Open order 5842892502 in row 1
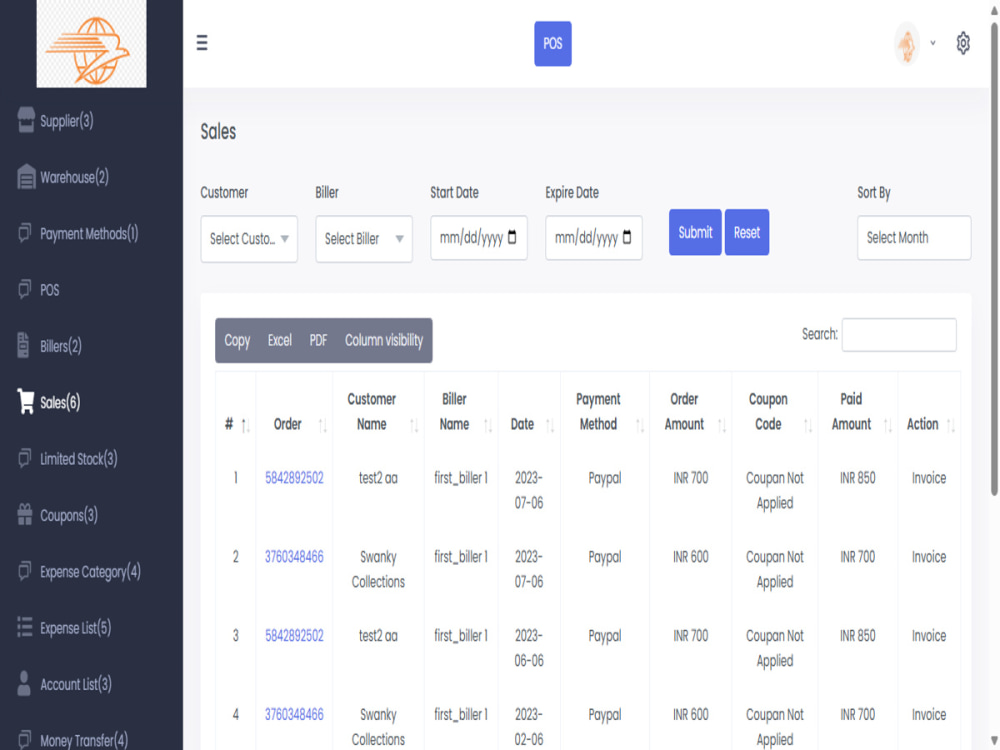The height and width of the screenshot is (750, 1000). (294, 478)
